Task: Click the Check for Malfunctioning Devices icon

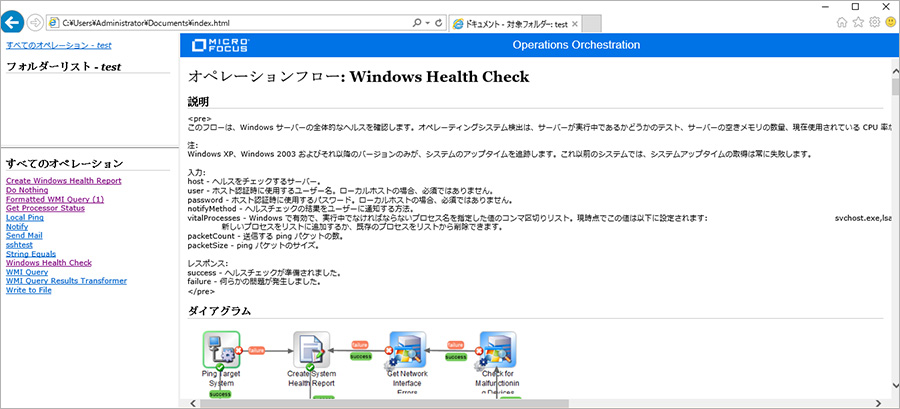Action: (x=497, y=350)
